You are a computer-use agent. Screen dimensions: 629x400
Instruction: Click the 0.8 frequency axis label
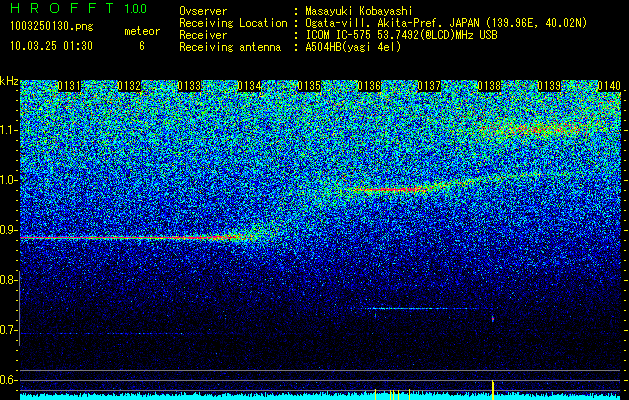tap(8, 280)
